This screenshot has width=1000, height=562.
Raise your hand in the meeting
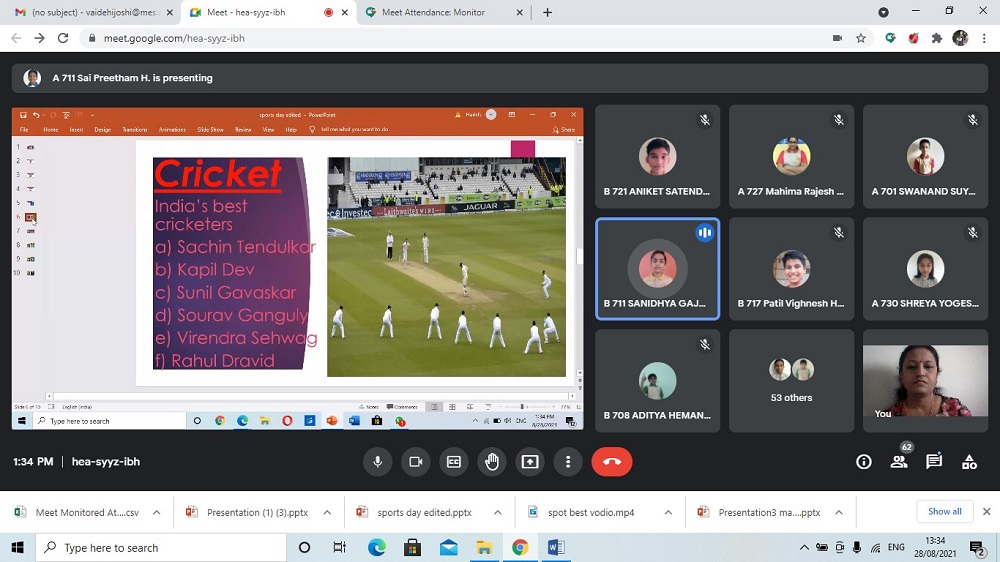tap(491, 462)
